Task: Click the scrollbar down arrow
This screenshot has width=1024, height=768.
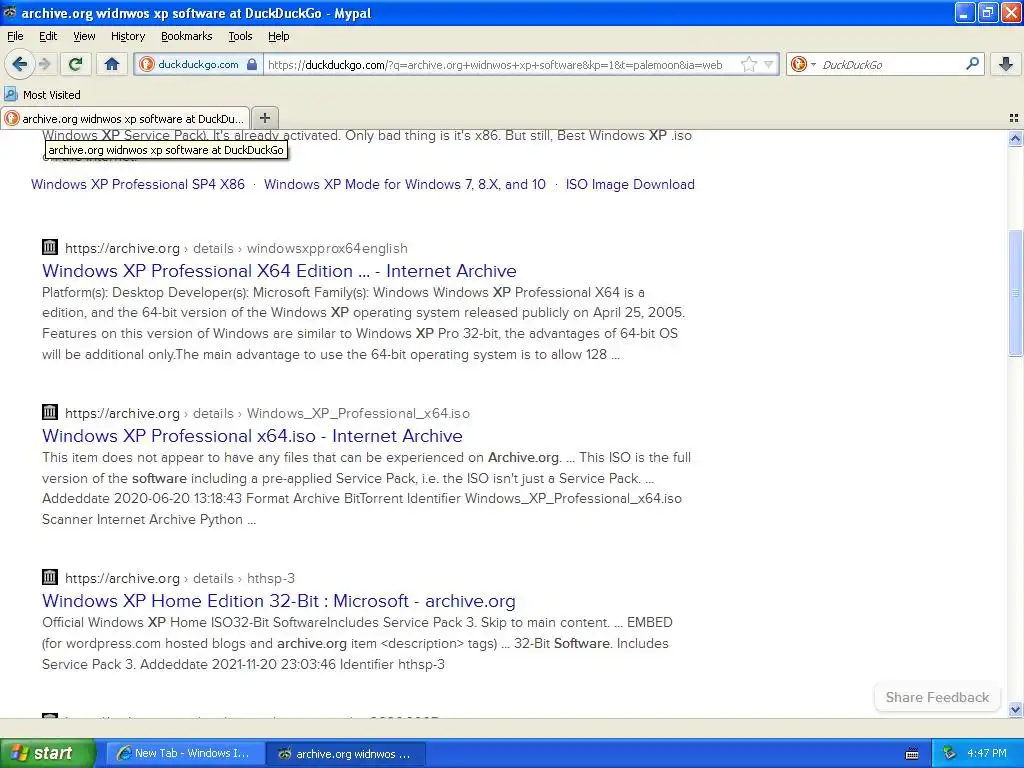Action: point(1015,709)
